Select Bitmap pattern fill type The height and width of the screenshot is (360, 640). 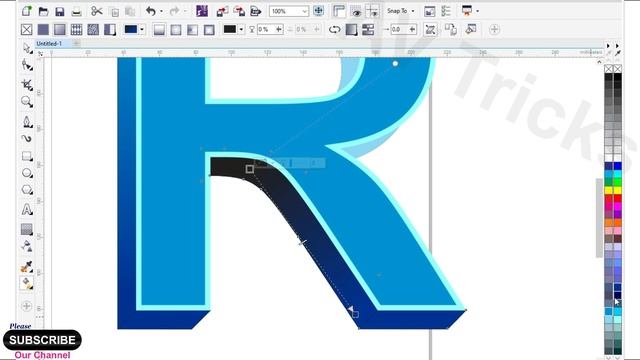(93, 29)
